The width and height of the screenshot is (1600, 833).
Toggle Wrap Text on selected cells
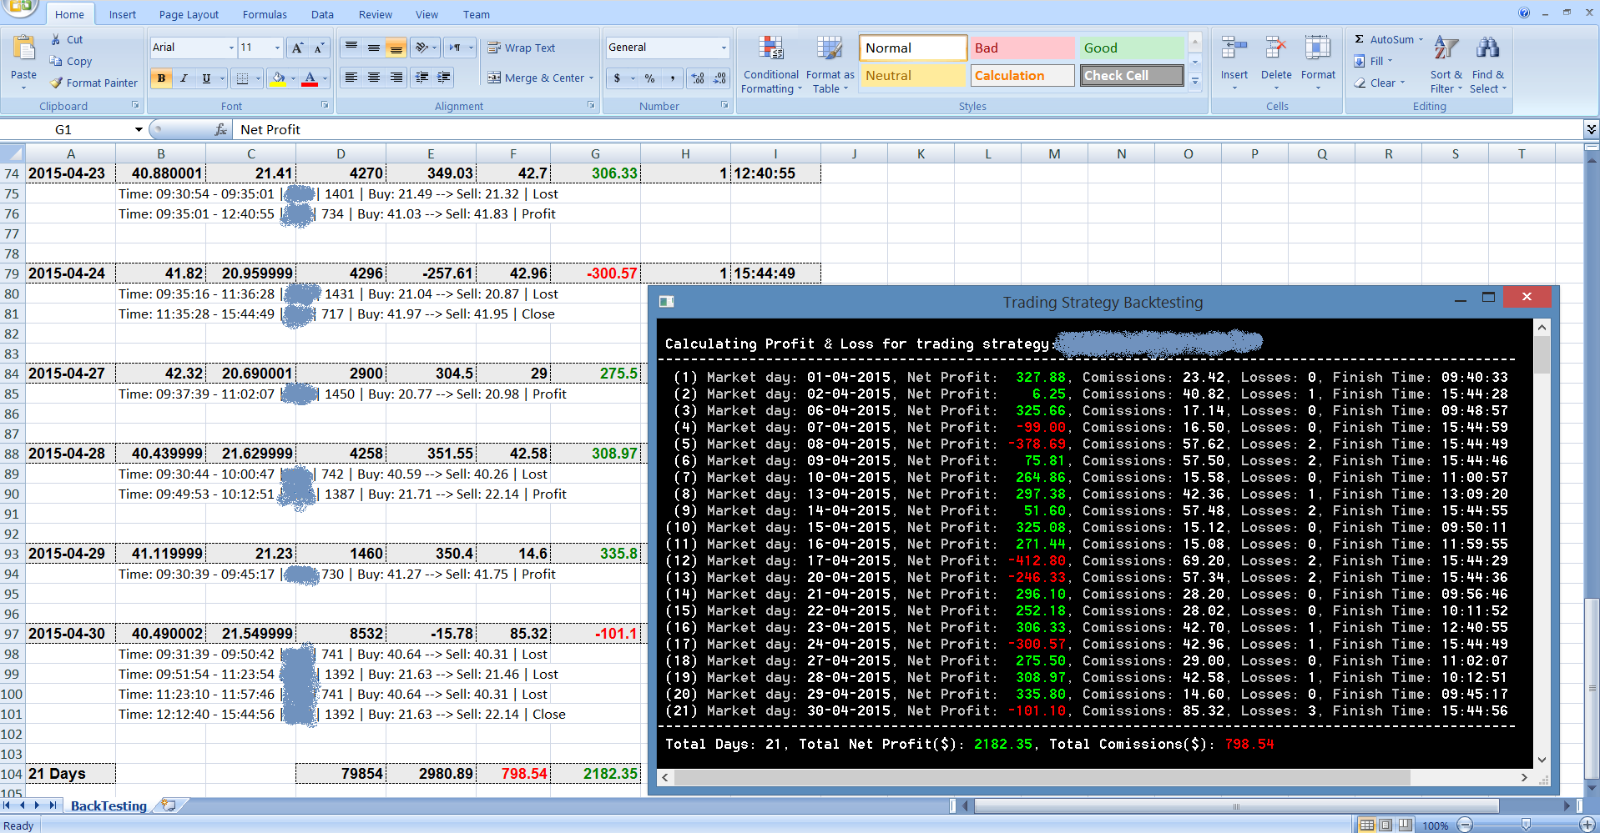pyautogui.click(x=521, y=48)
